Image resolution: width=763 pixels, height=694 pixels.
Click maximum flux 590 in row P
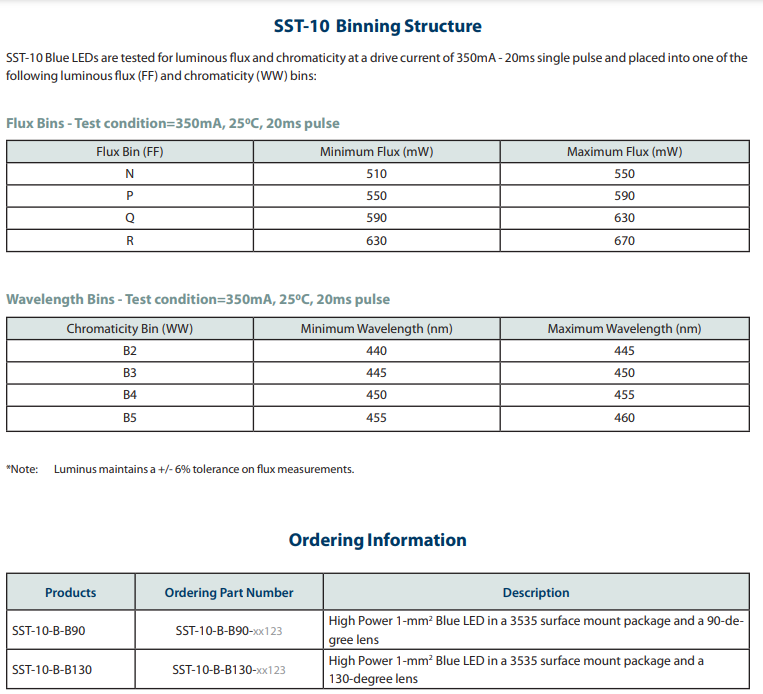pos(625,196)
